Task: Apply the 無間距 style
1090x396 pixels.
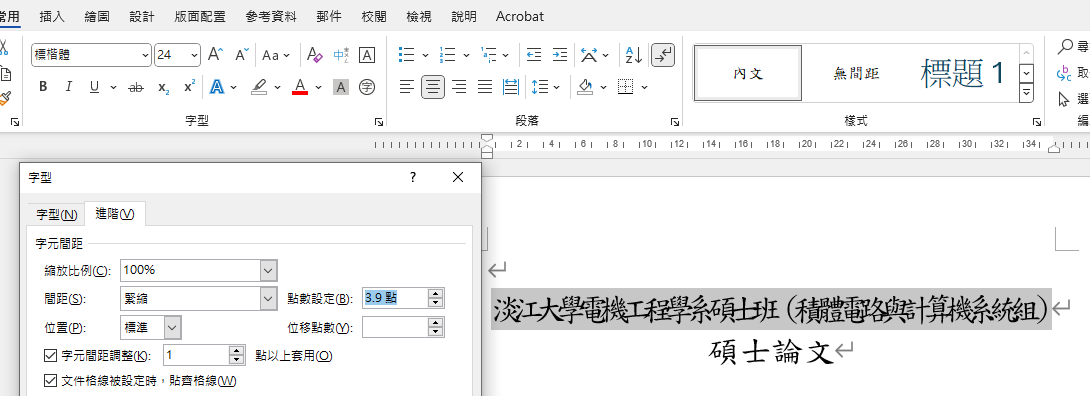Action: pyautogui.click(x=856, y=73)
